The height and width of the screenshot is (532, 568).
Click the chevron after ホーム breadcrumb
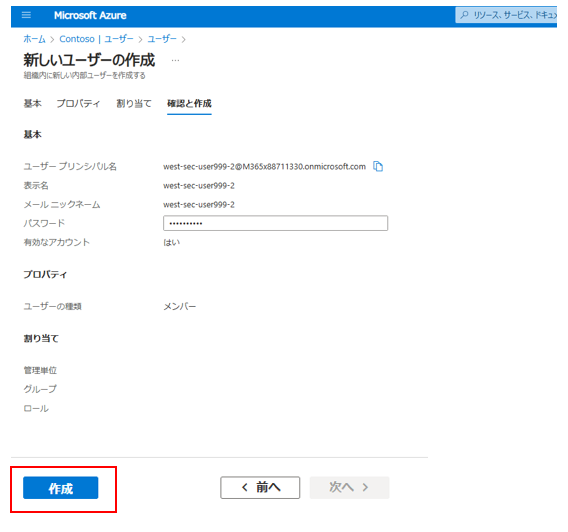point(52,39)
